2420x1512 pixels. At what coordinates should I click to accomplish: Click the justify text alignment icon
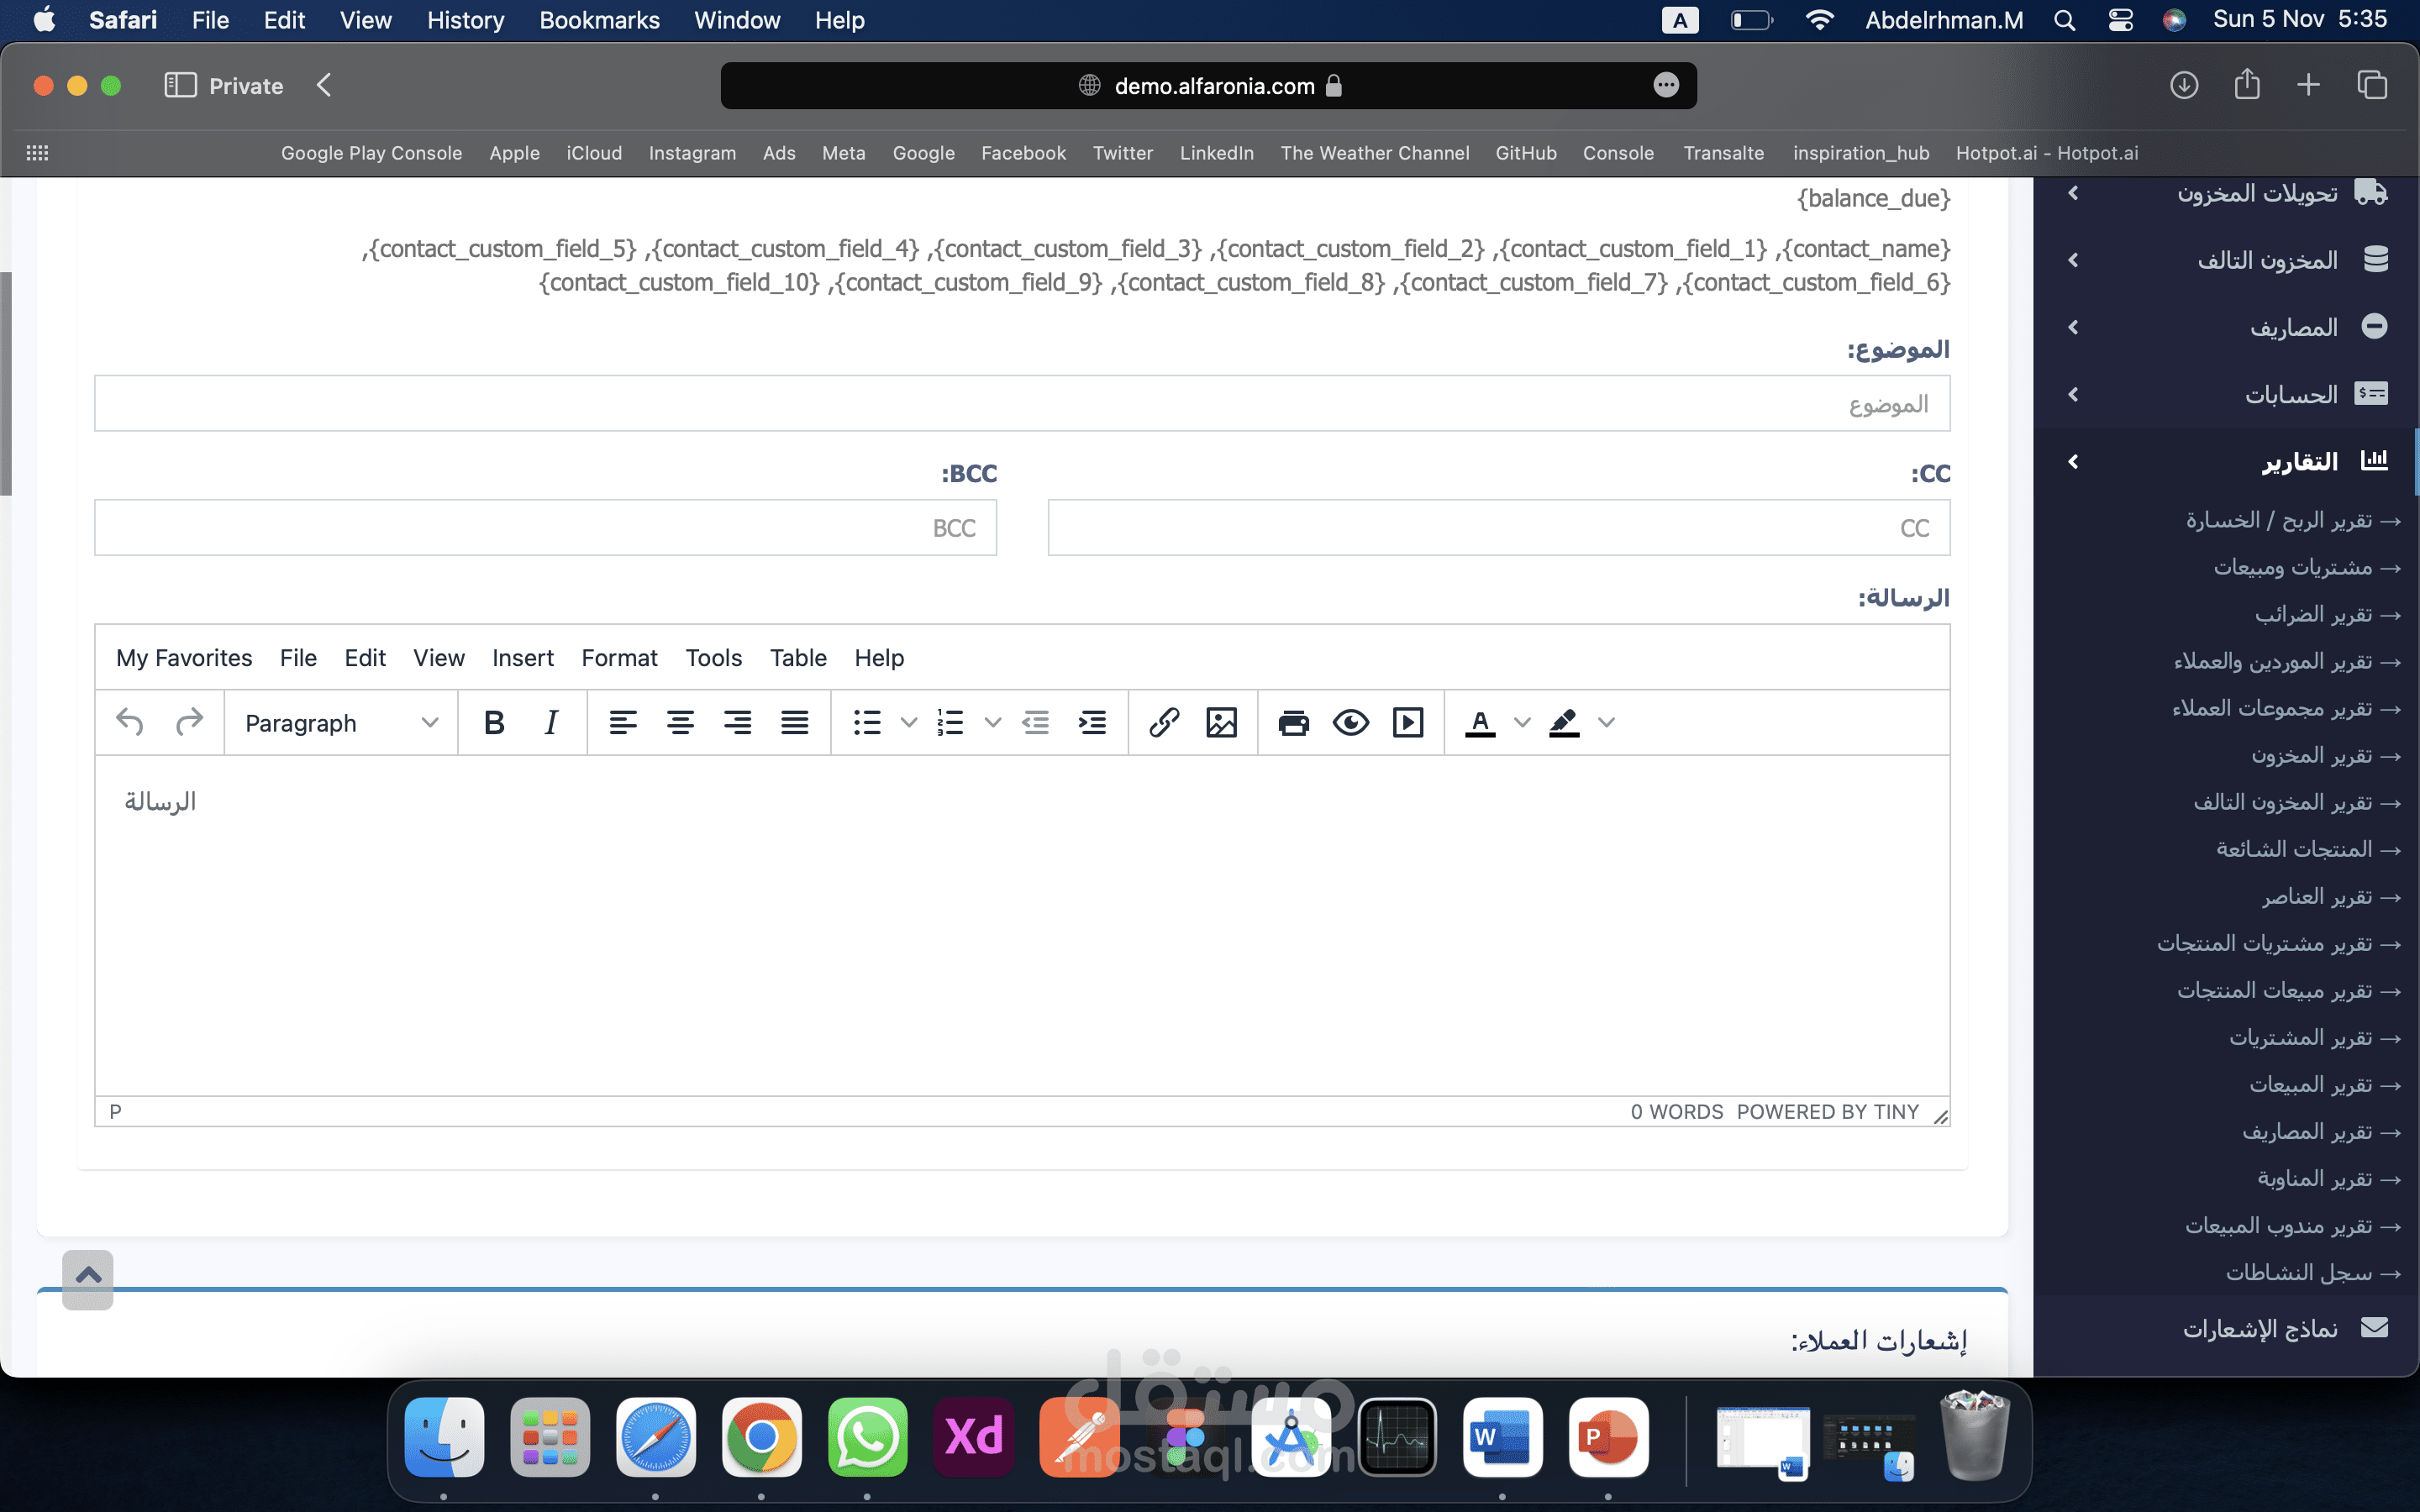click(x=795, y=722)
